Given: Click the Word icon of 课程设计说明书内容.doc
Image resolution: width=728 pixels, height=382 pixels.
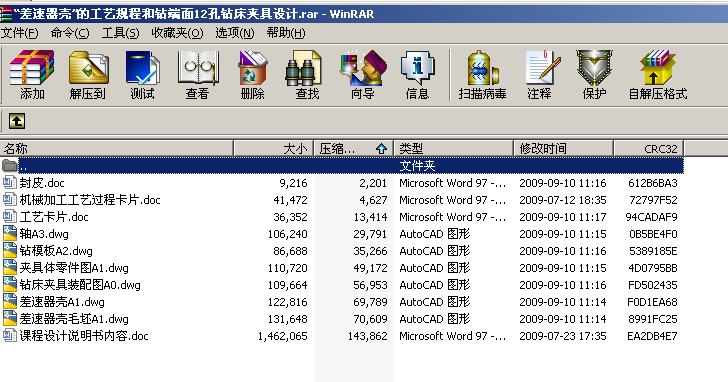Looking at the screenshot, I should 9,336.
